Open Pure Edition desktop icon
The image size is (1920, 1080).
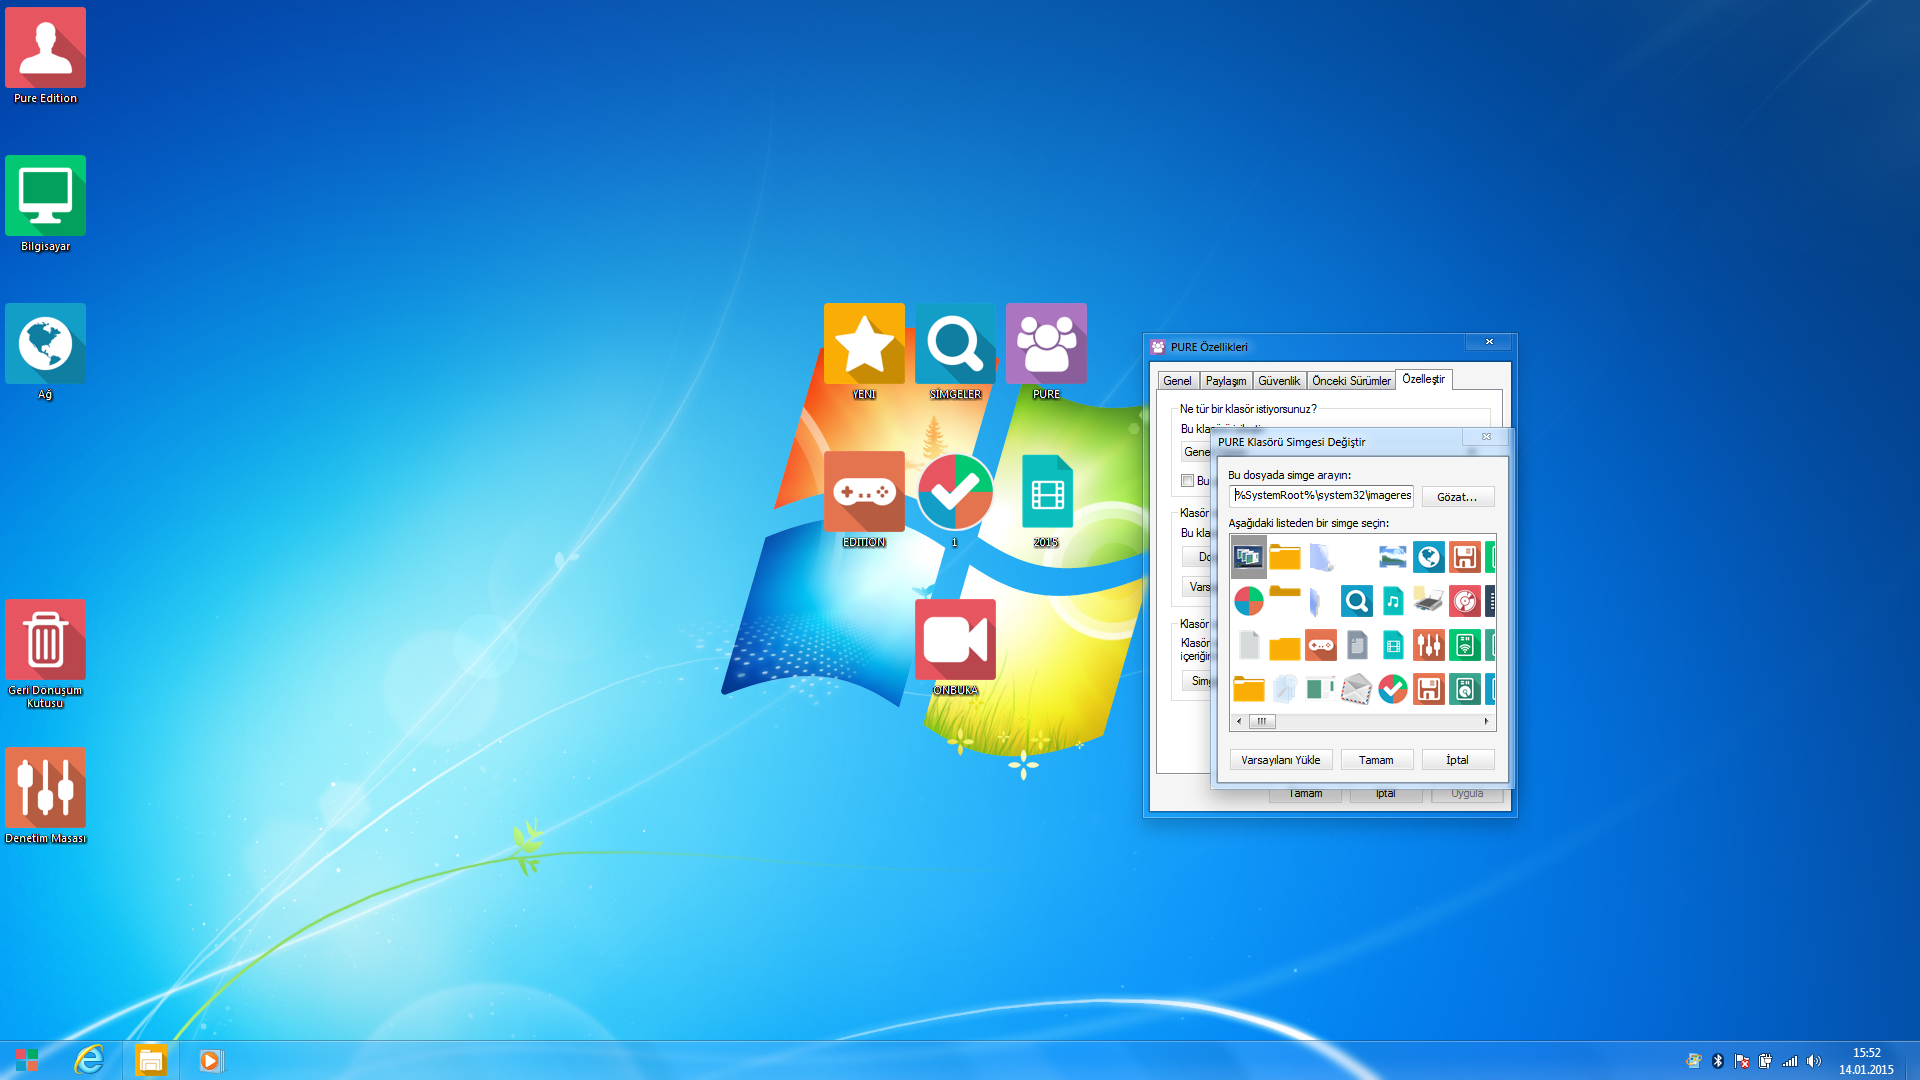45,57
